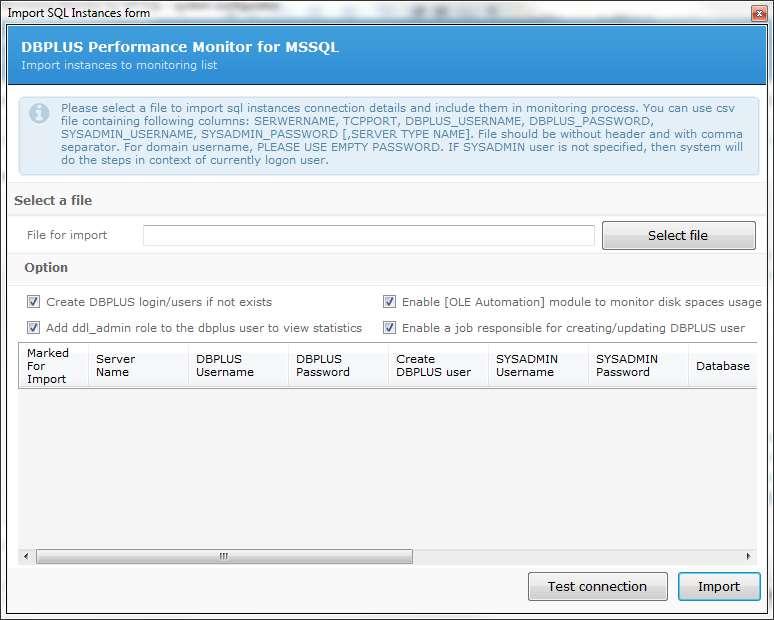The image size is (774, 620).
Task: Click the horizontal scrollbar right arrow
Action: coord(748,556)
